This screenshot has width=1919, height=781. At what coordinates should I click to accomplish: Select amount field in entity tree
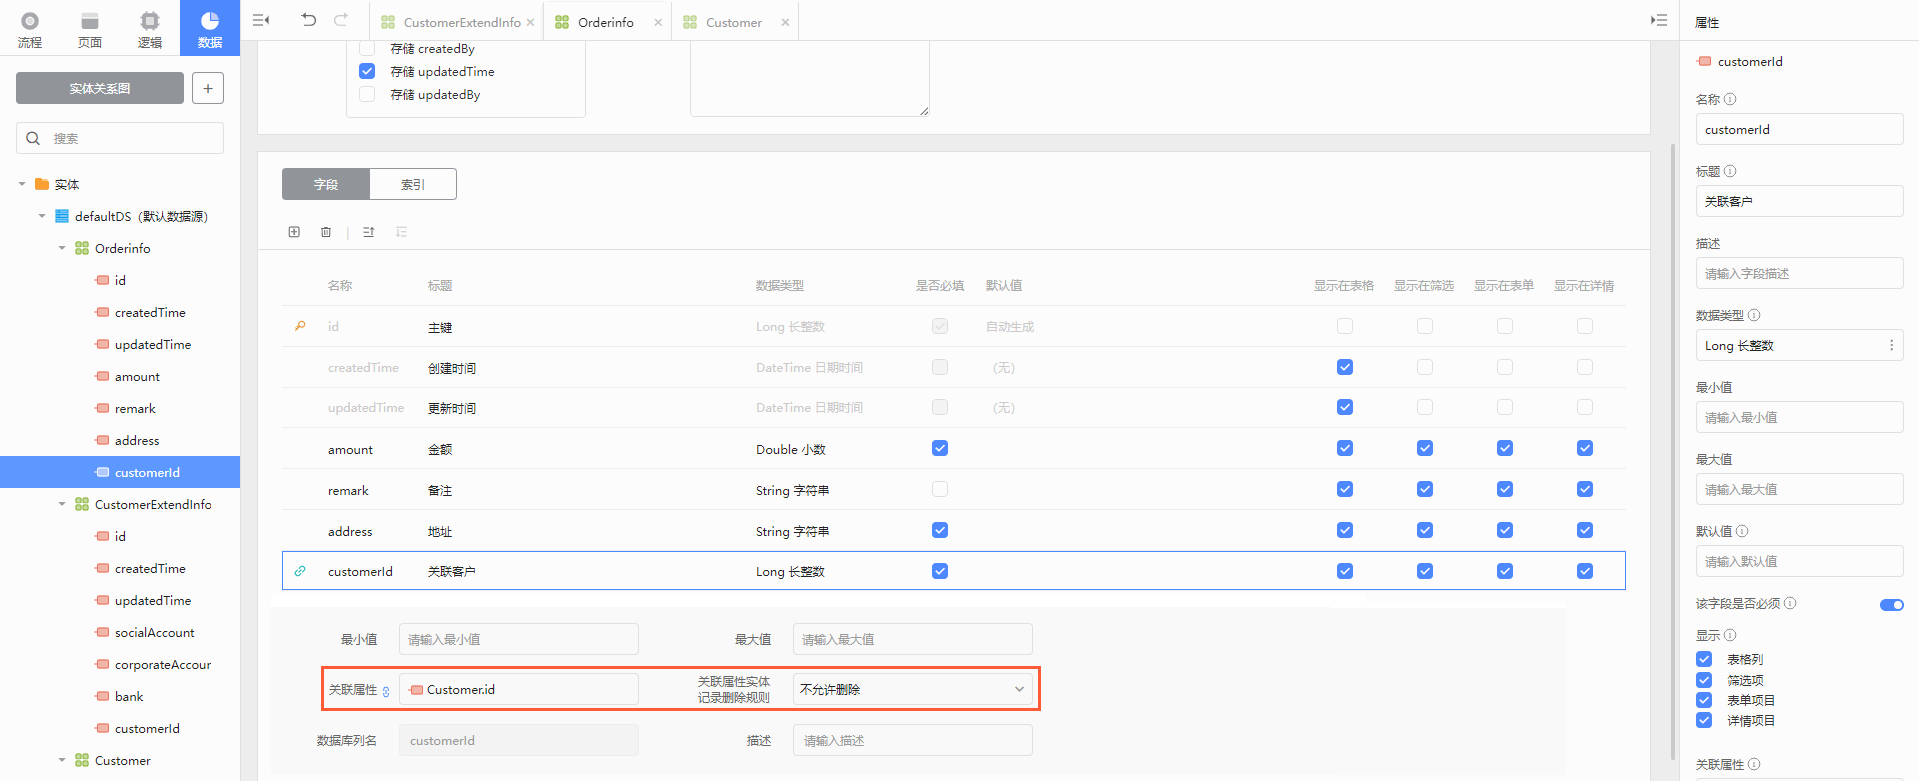tap(137, 376)
